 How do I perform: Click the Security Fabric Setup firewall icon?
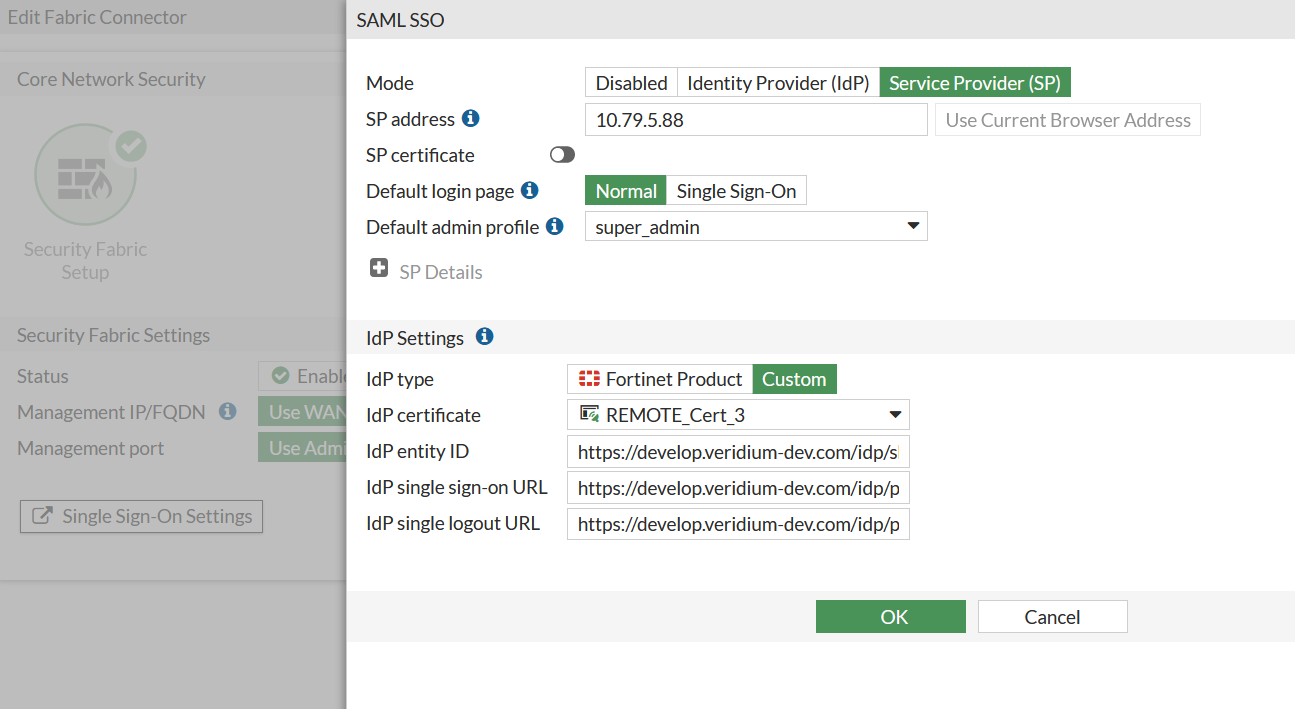[x=85, y=175]
